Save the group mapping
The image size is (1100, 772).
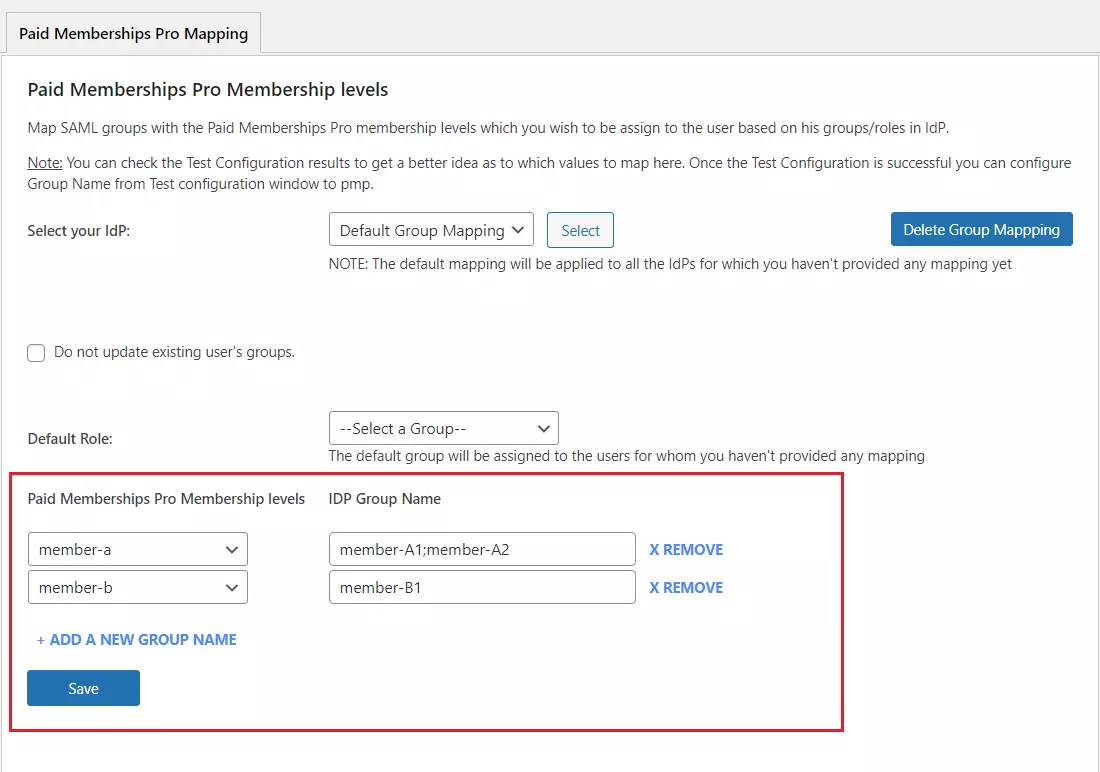tap(83, 688)
